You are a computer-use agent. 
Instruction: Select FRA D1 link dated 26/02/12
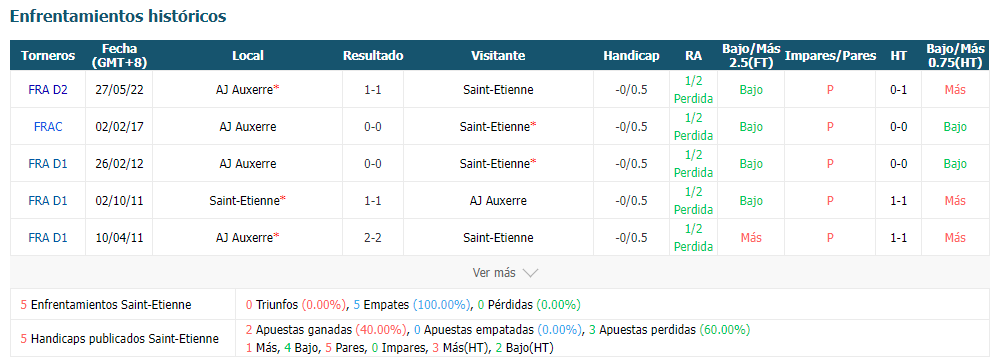coord(48,164)
